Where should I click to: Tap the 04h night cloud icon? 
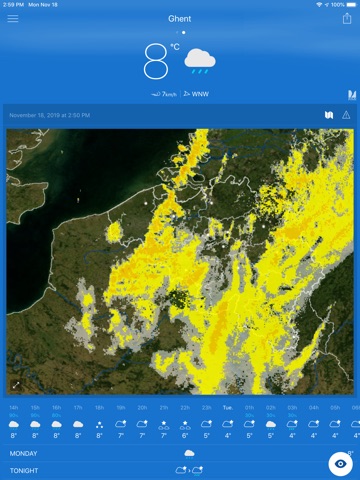(314, 424)
